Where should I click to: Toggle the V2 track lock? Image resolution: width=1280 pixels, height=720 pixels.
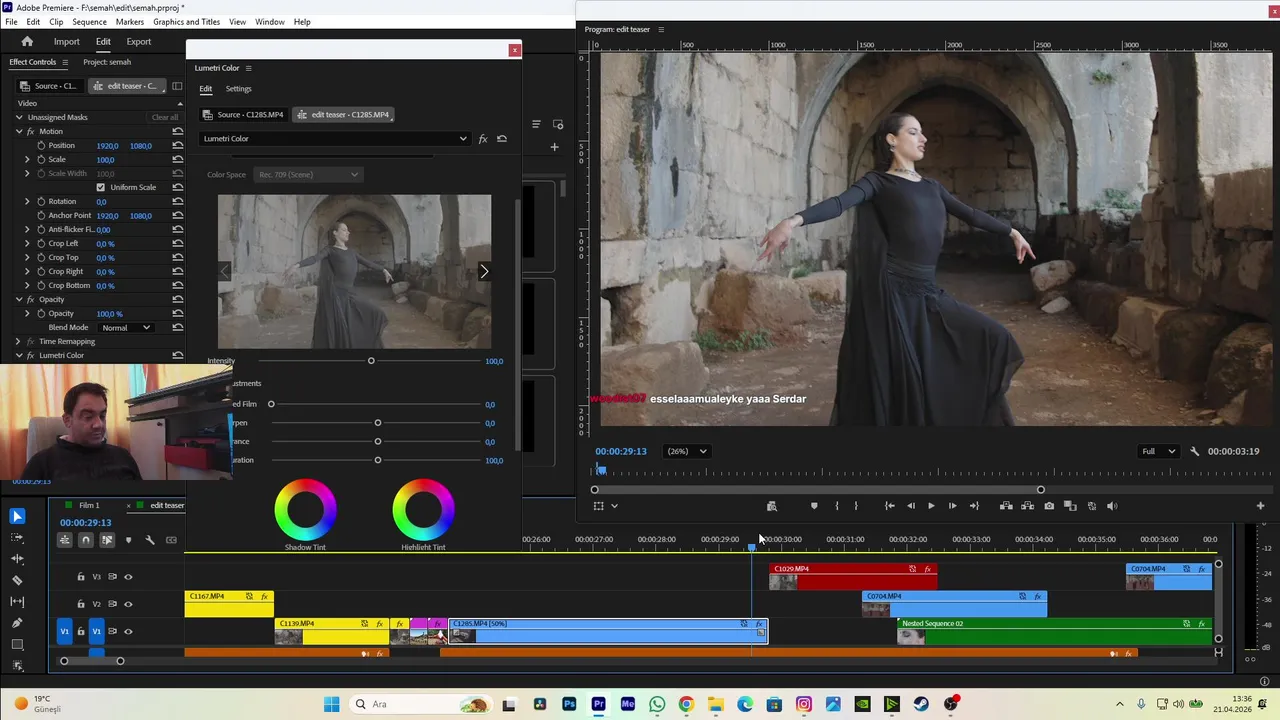tap(81, 604)
